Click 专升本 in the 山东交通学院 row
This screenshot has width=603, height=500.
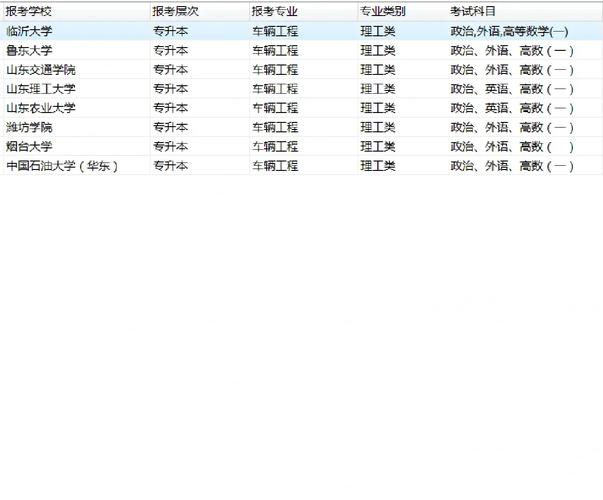point(170,70)
